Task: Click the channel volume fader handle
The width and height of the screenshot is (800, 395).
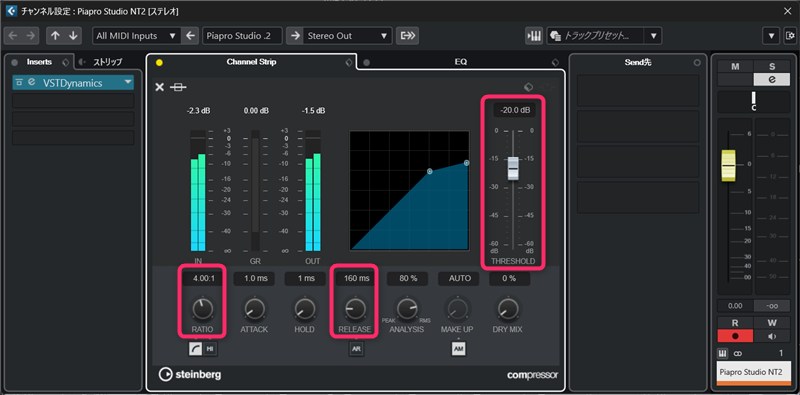Action: coord(728,166)
